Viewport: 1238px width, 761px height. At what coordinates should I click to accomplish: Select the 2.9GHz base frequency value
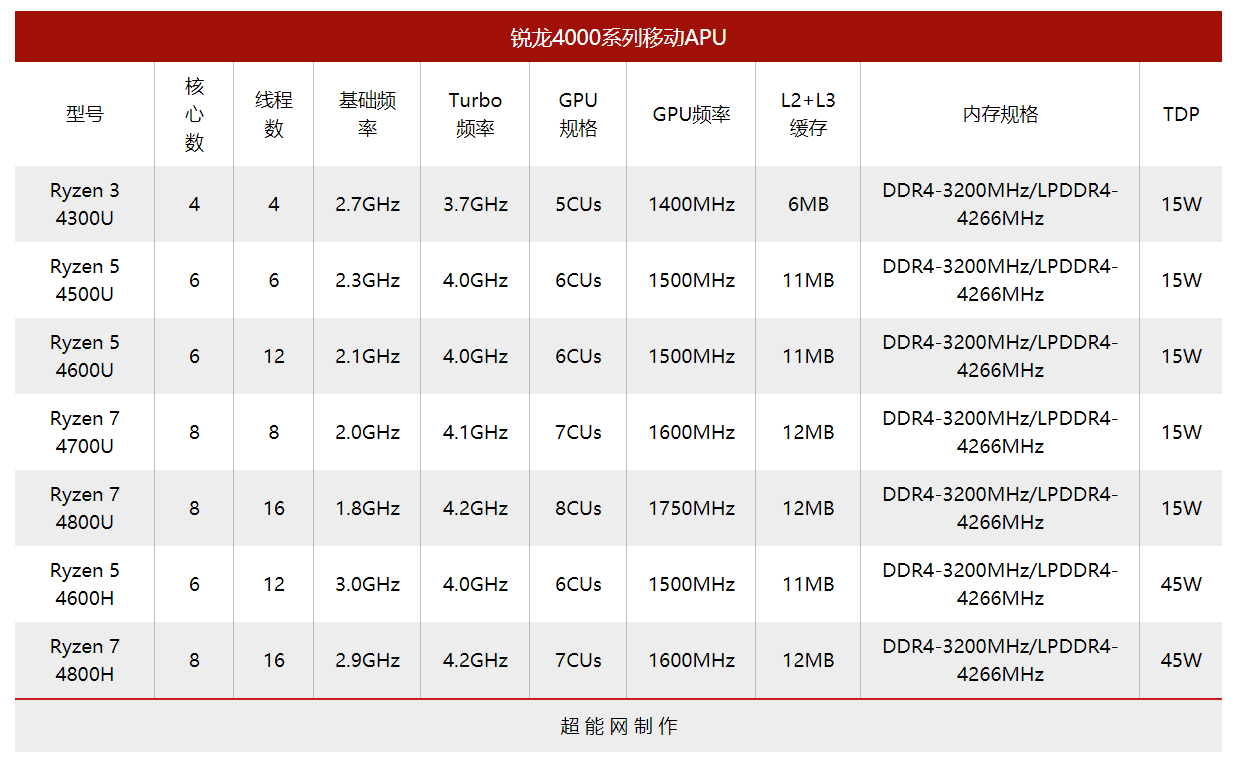coord(368,660)
